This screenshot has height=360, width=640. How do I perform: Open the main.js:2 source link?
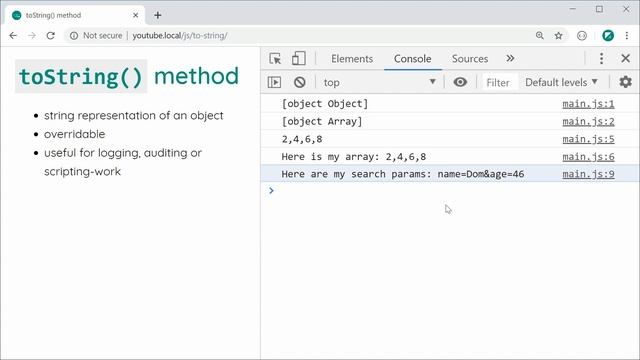click(x=588, y=122)
